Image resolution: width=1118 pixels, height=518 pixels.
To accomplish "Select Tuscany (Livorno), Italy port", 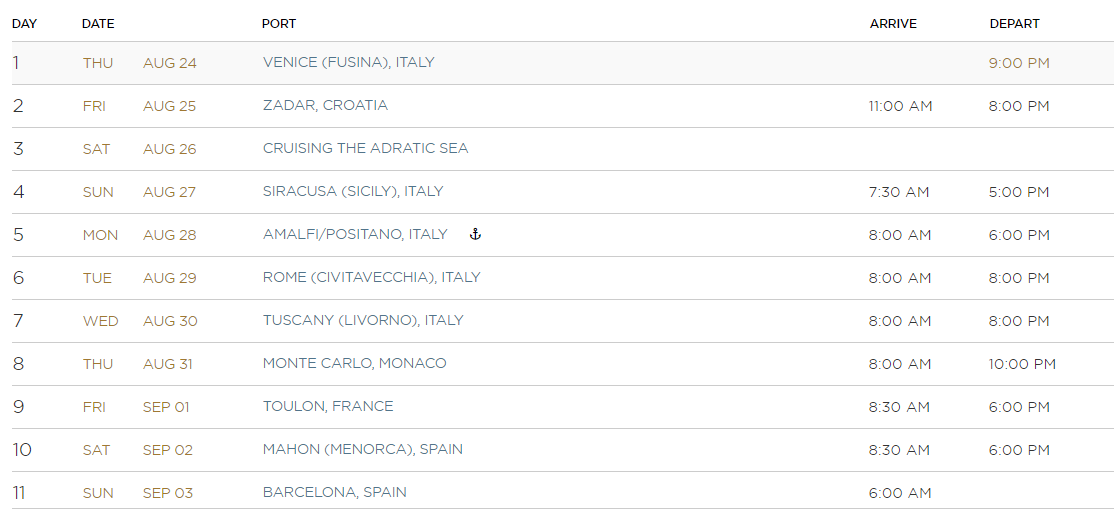I will coord(363,320).
